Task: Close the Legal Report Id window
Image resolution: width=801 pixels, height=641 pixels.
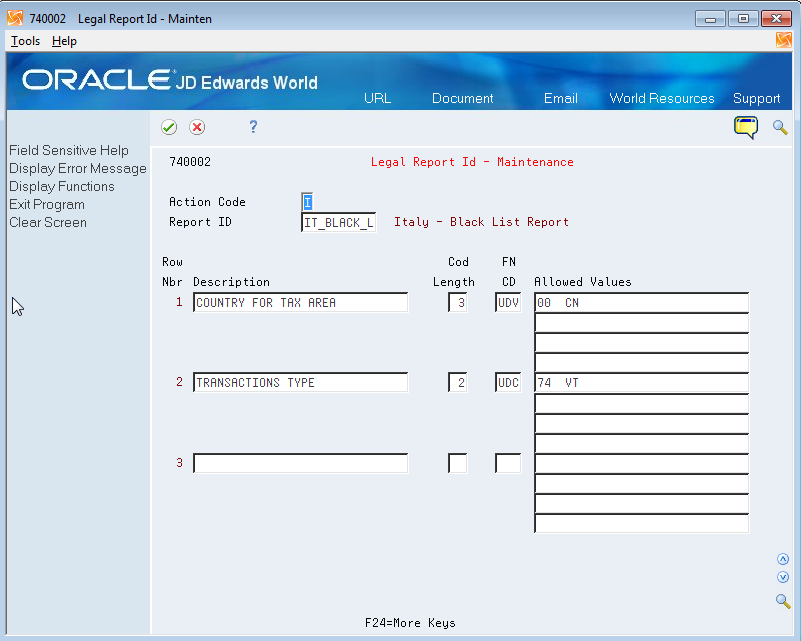Action: [776, 19]
